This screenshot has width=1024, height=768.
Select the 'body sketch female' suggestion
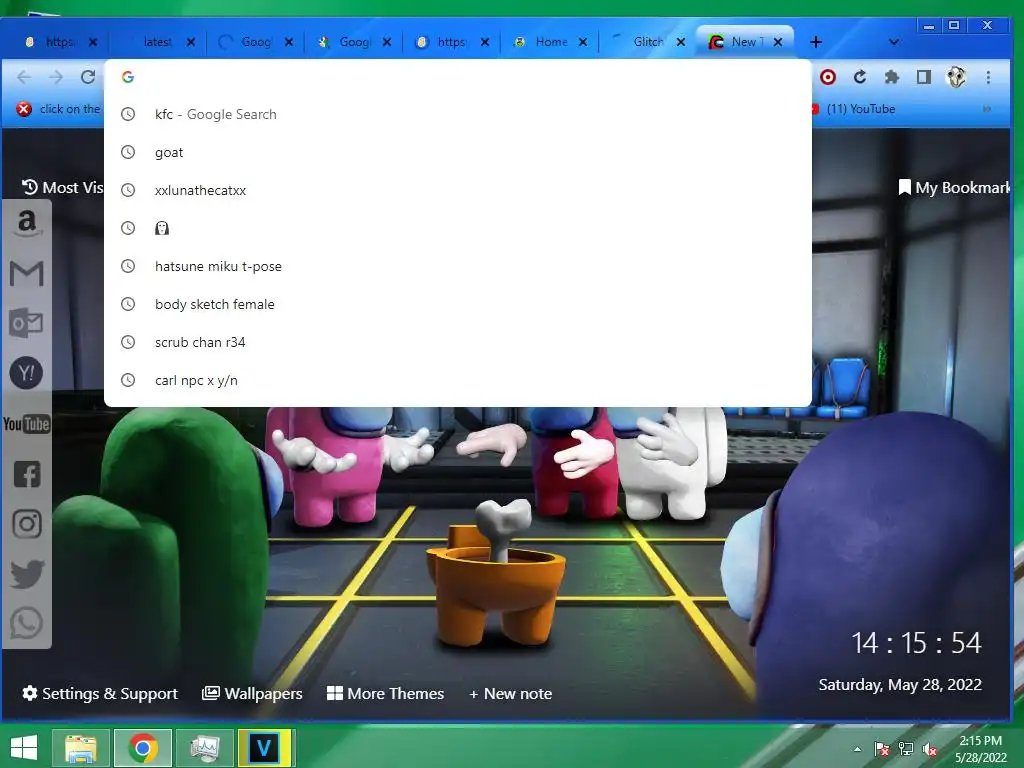tap(458, 304)
